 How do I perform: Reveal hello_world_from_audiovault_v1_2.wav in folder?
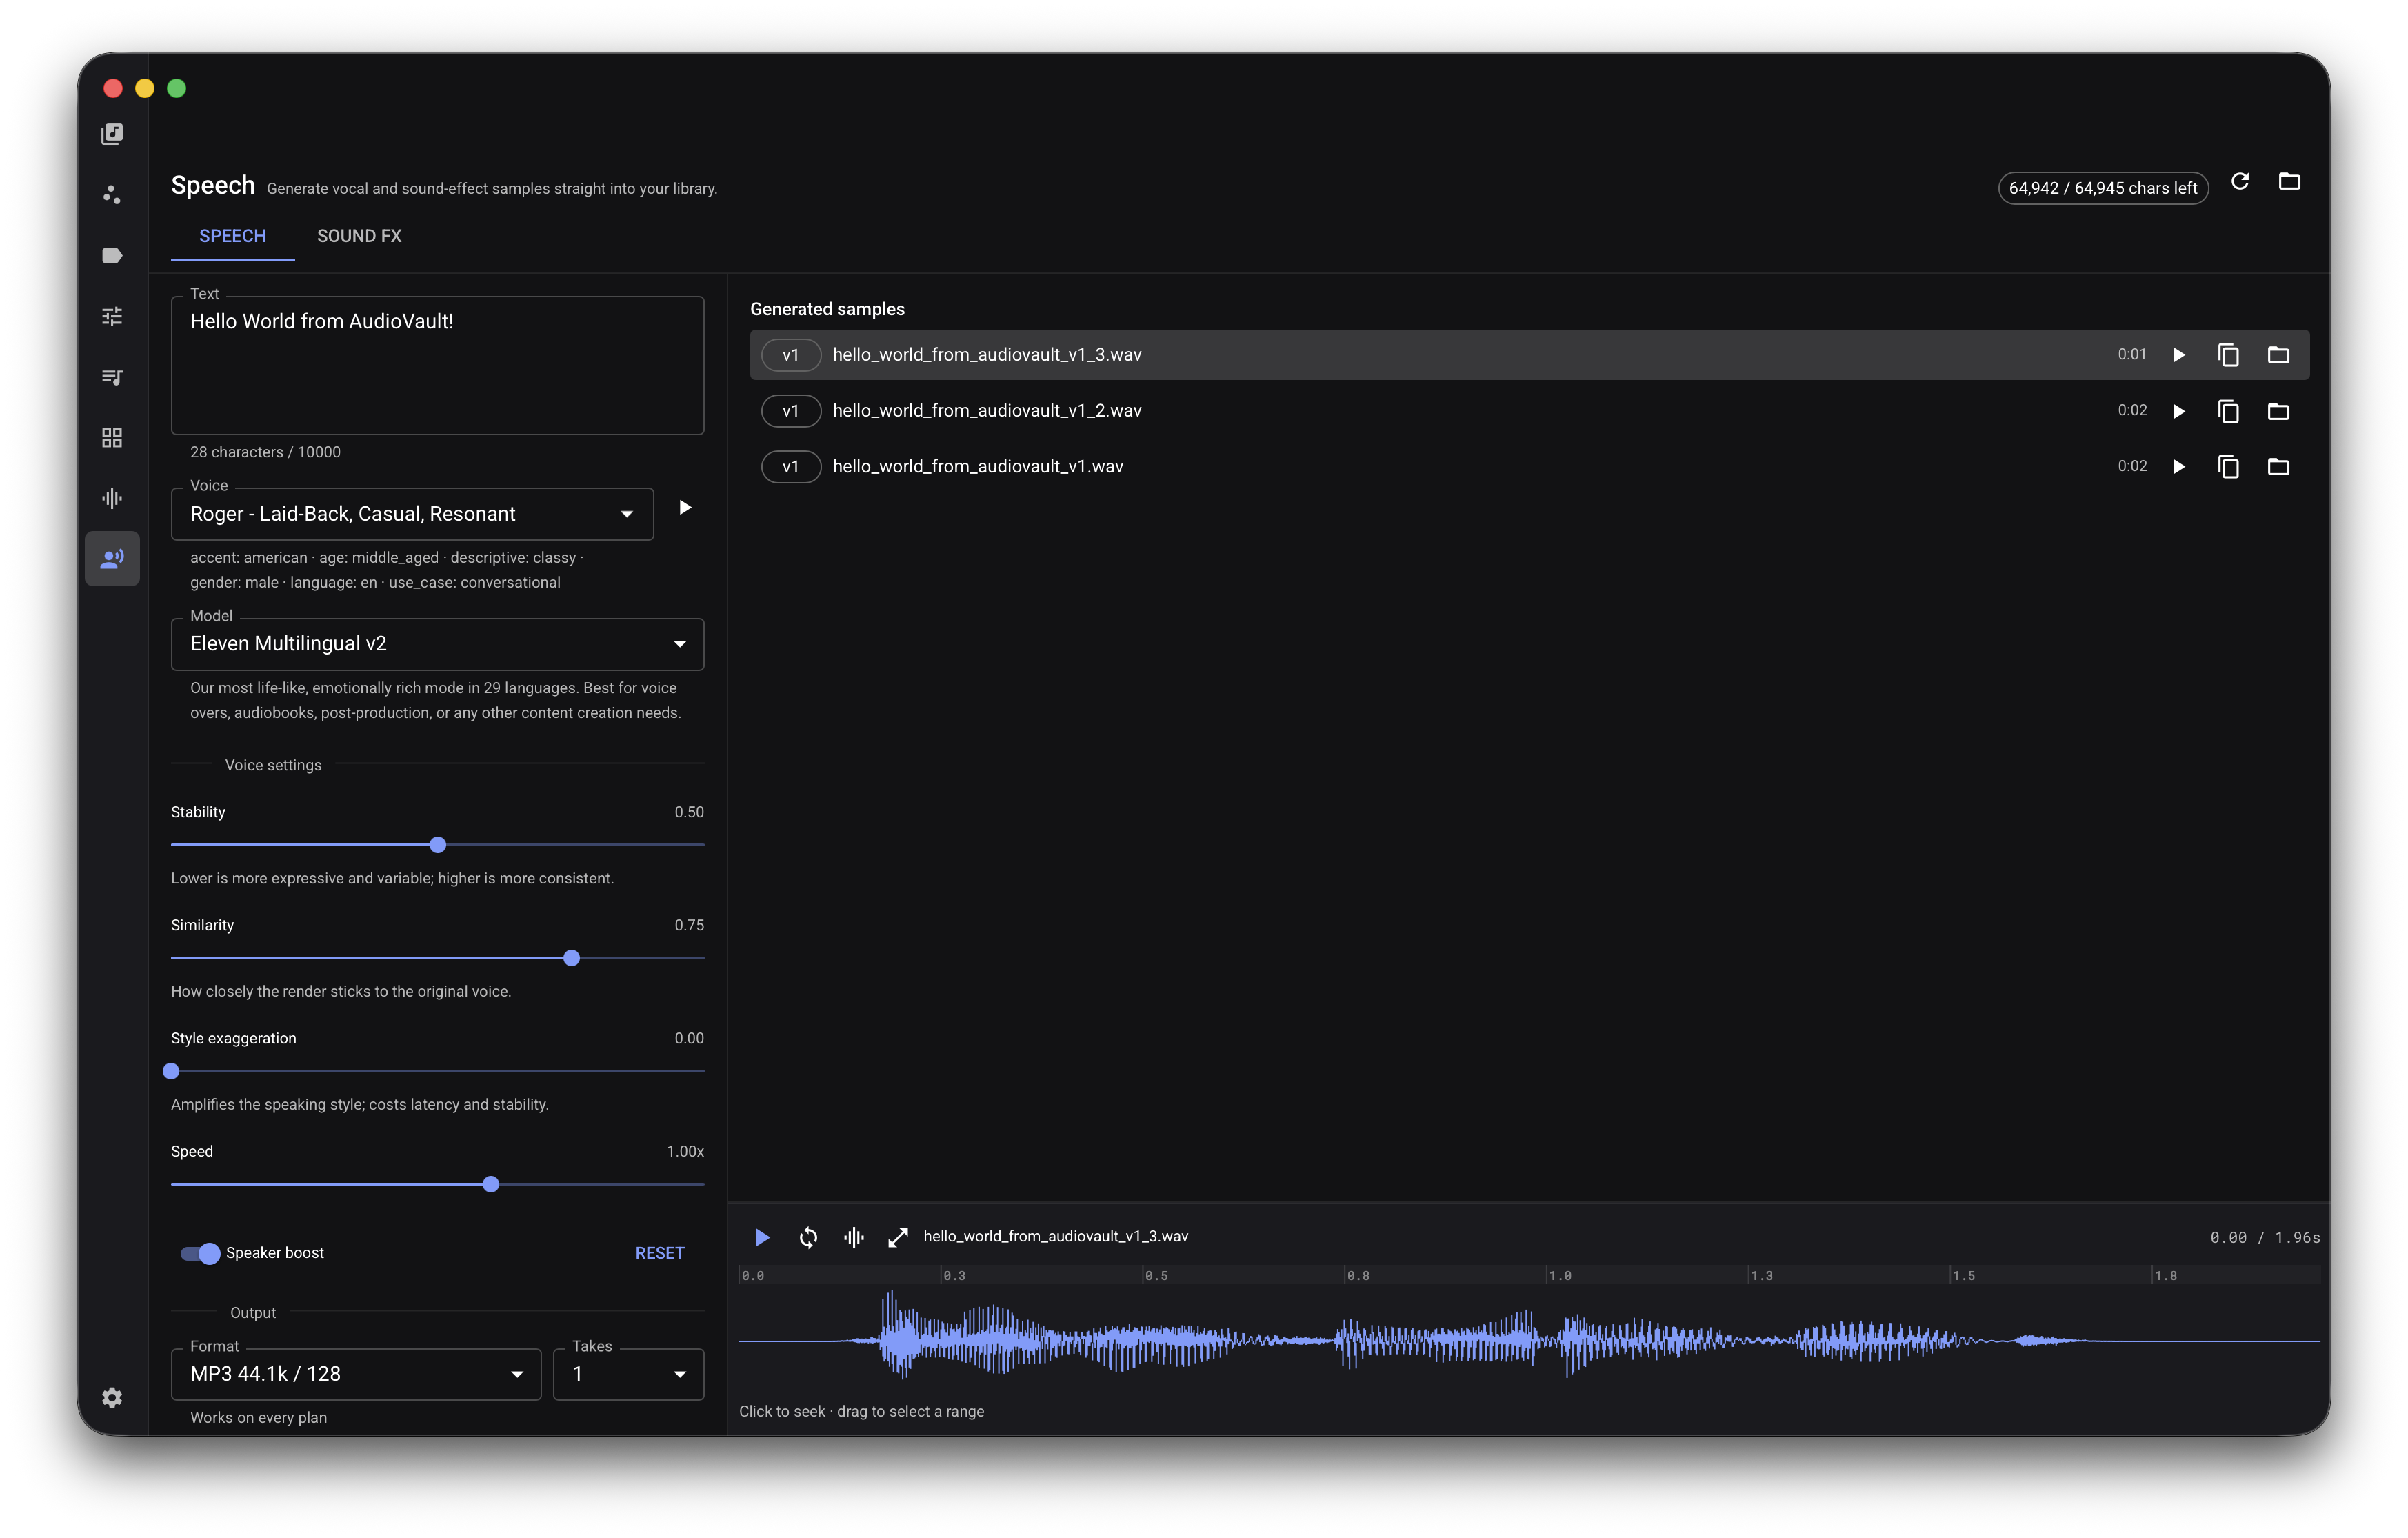pos(2278,411)
